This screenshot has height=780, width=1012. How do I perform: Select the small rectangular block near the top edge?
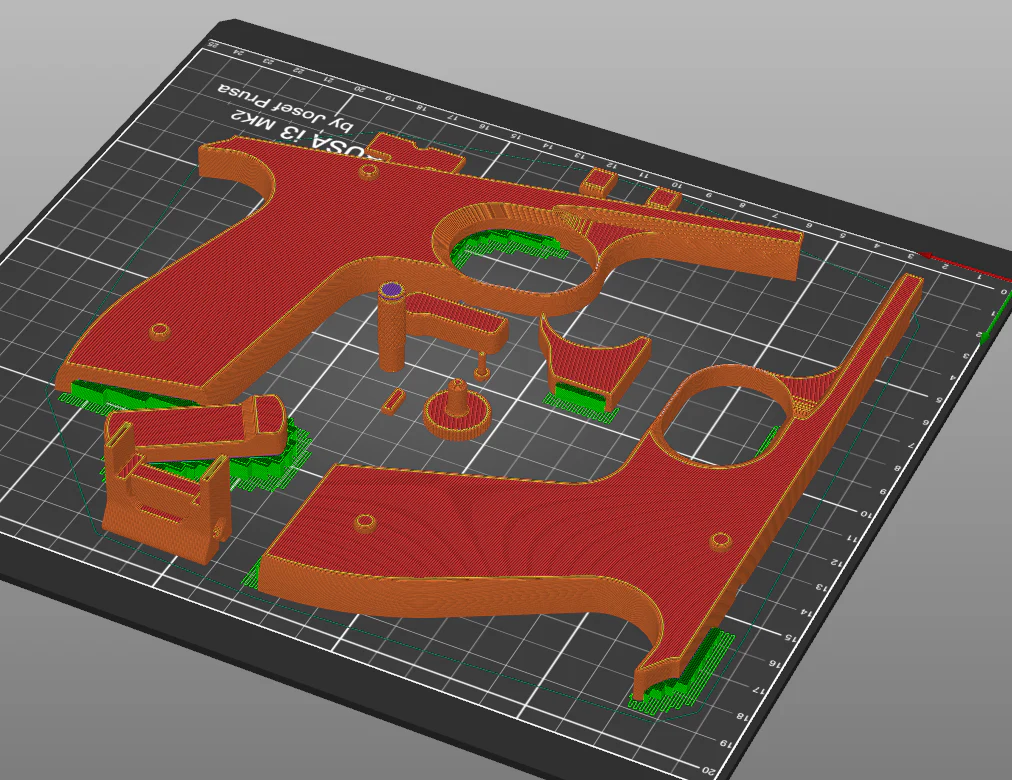coord(600,181)
